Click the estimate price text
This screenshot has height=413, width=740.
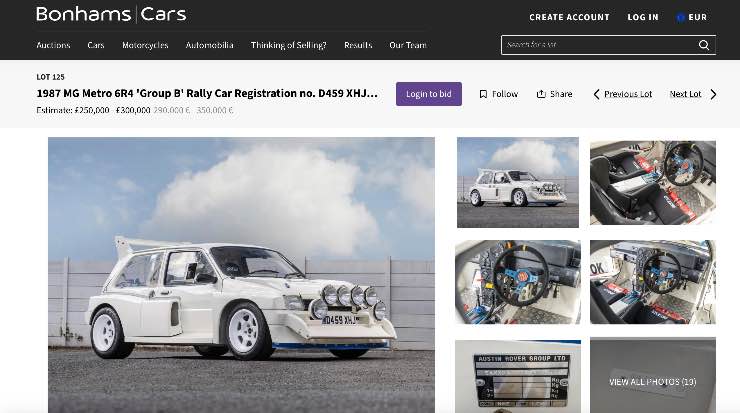(135, 110)
